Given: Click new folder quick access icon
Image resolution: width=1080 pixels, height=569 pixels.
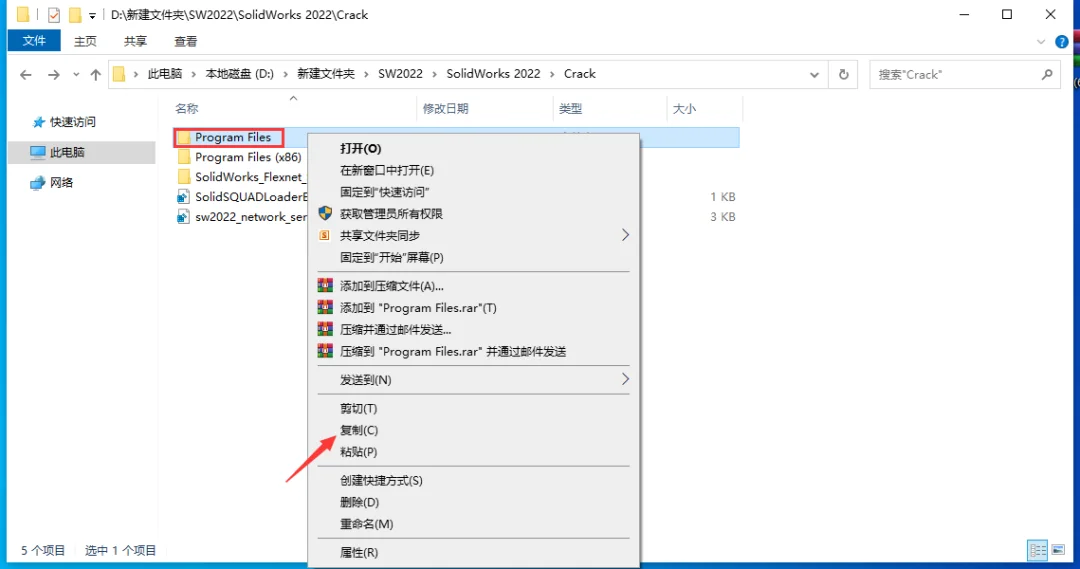Looking at the screenshot, I should (x=74, y=14).
